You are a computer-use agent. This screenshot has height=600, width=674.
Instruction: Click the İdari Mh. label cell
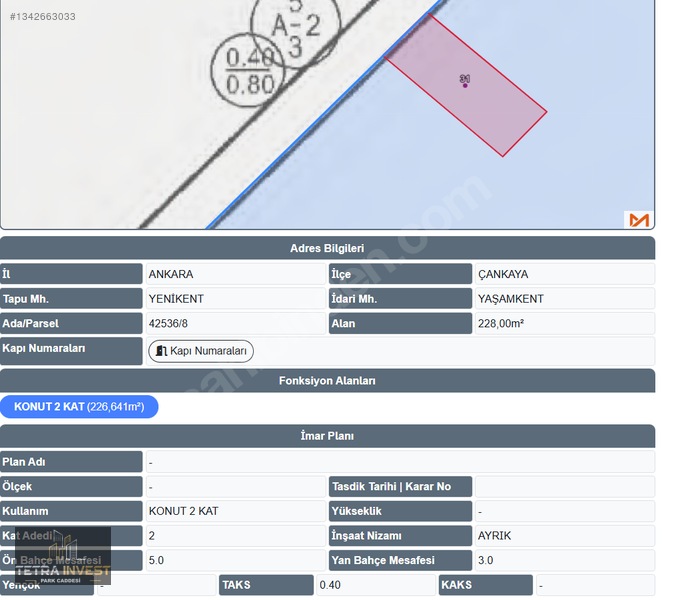tap(400, 298)
